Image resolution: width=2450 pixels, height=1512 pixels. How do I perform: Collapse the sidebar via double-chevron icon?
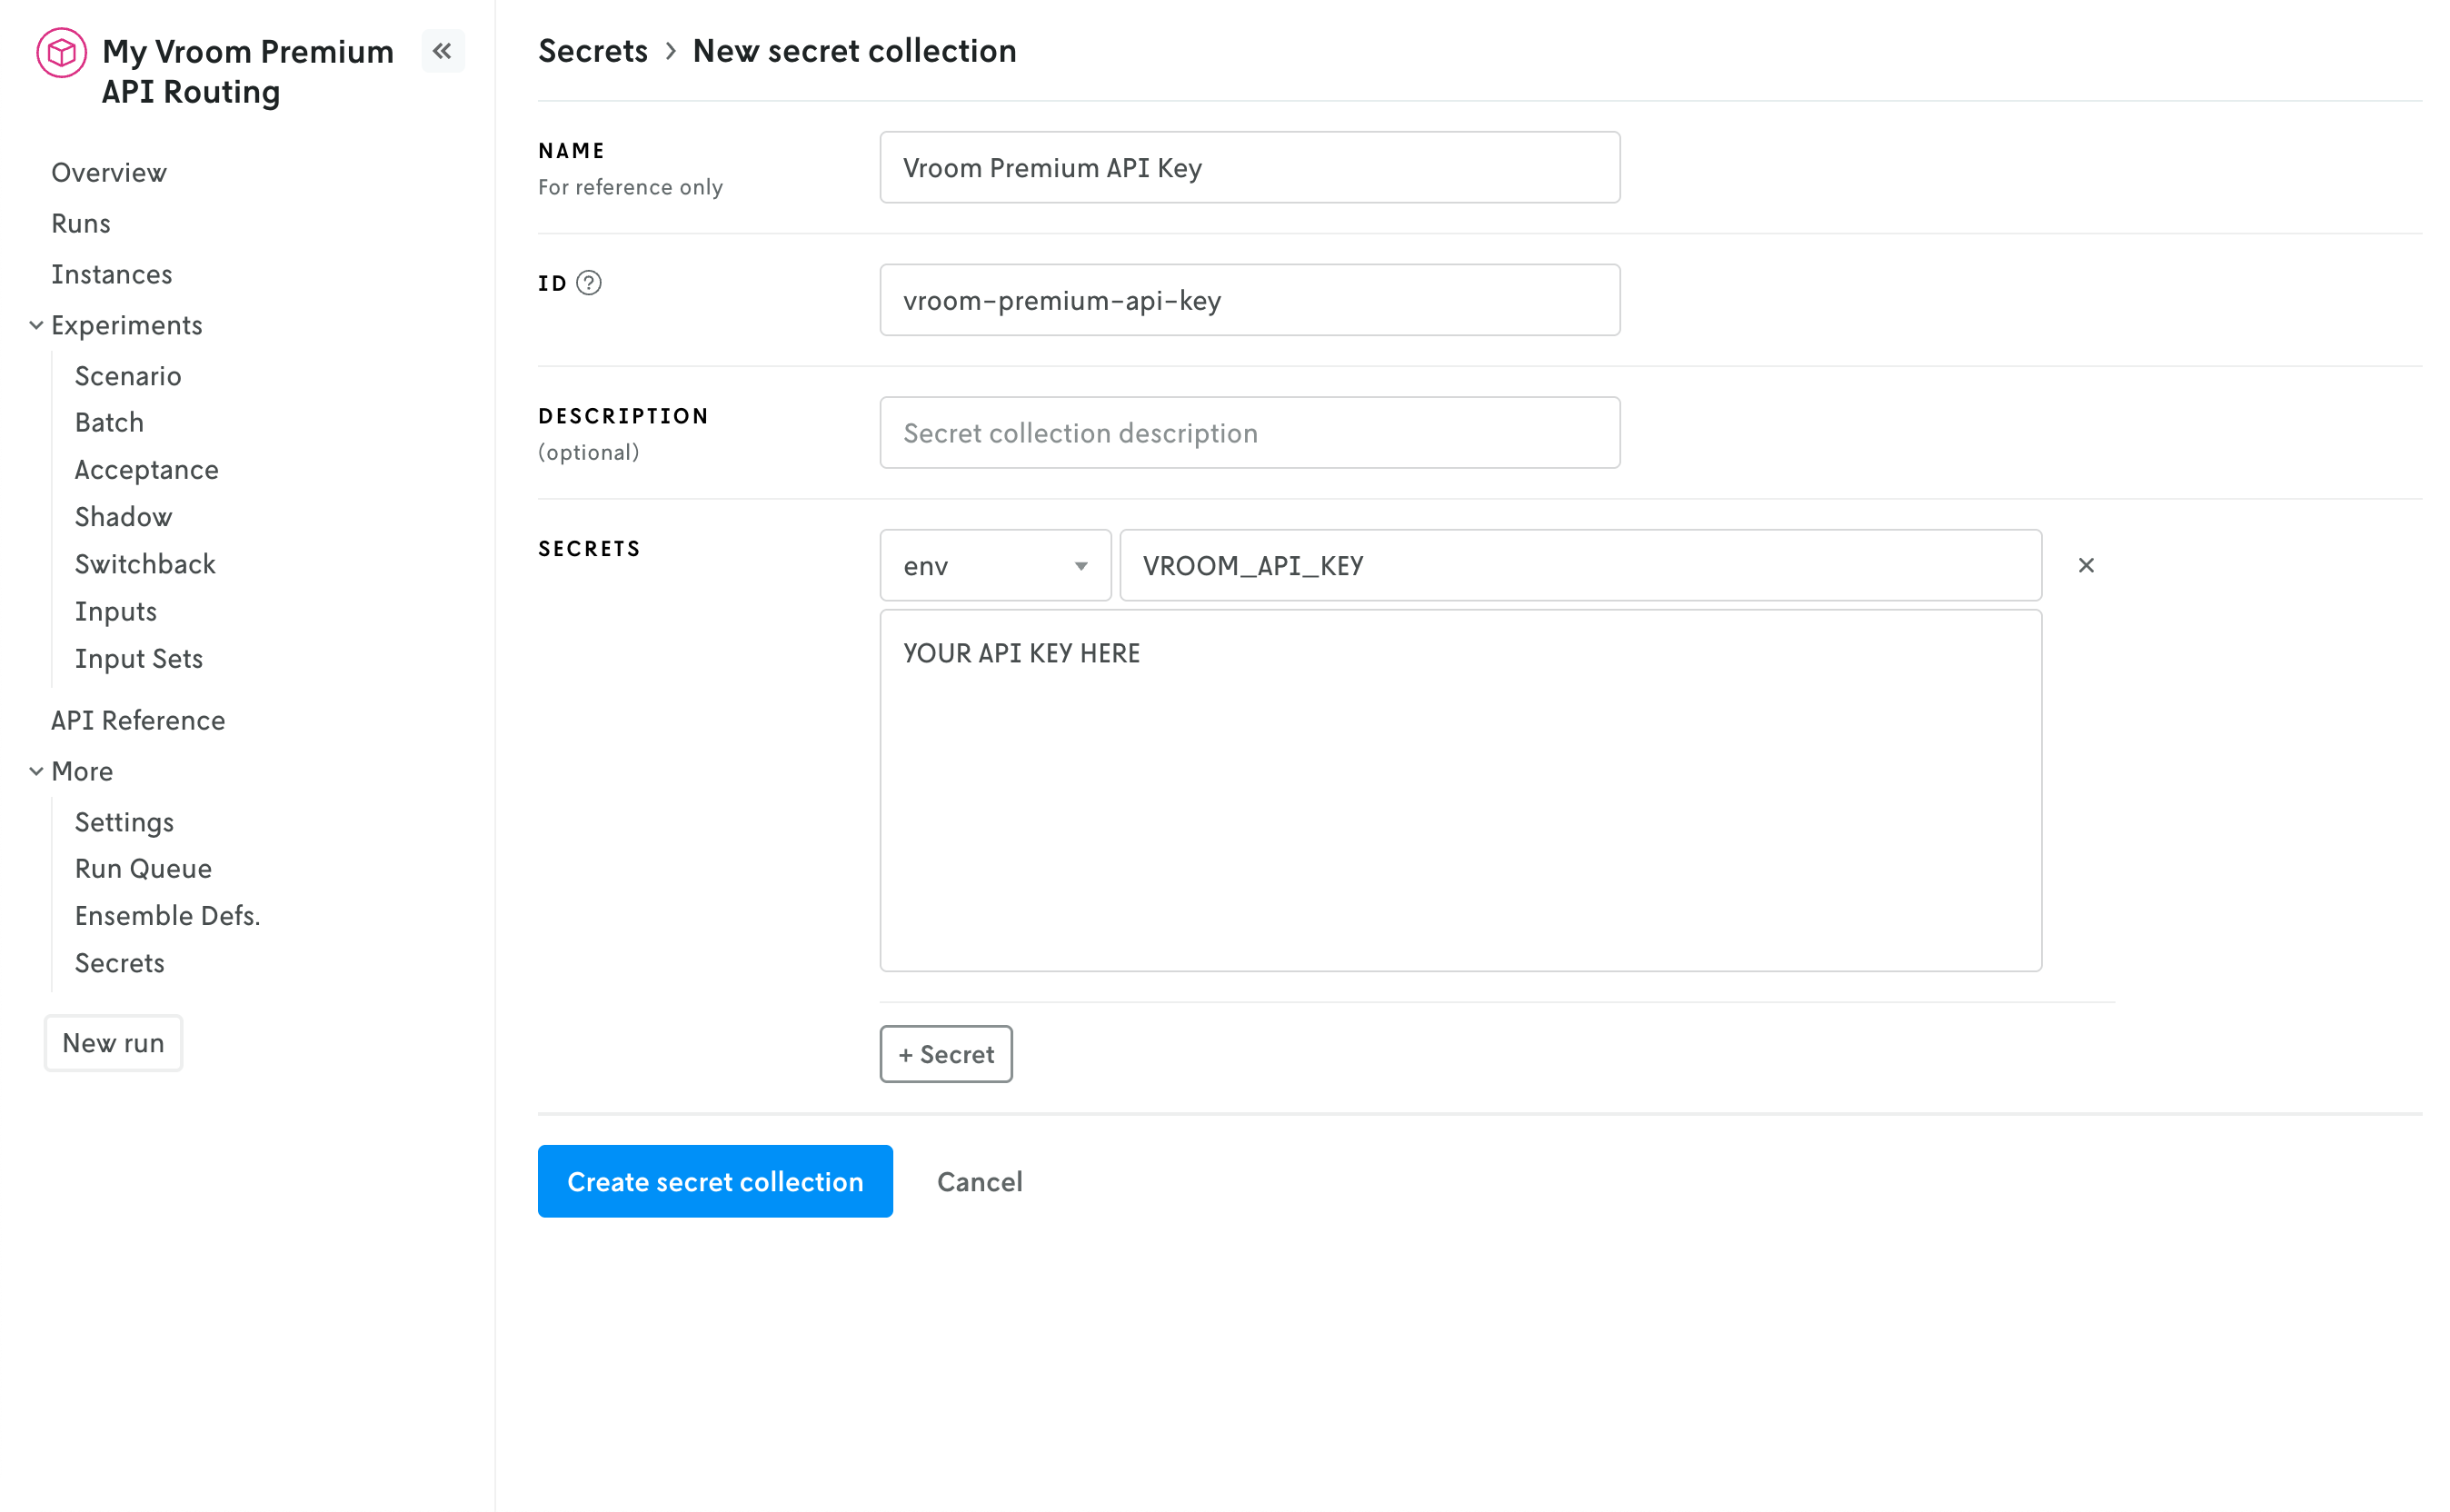[443, 50]
